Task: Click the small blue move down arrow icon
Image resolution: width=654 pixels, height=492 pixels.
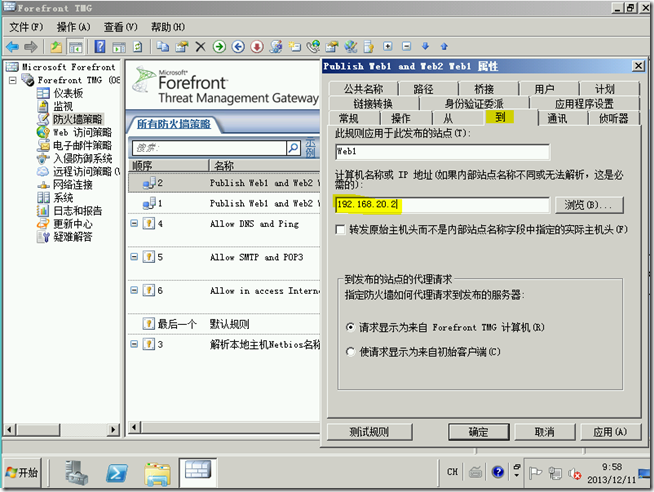Action: click(425, 46)
